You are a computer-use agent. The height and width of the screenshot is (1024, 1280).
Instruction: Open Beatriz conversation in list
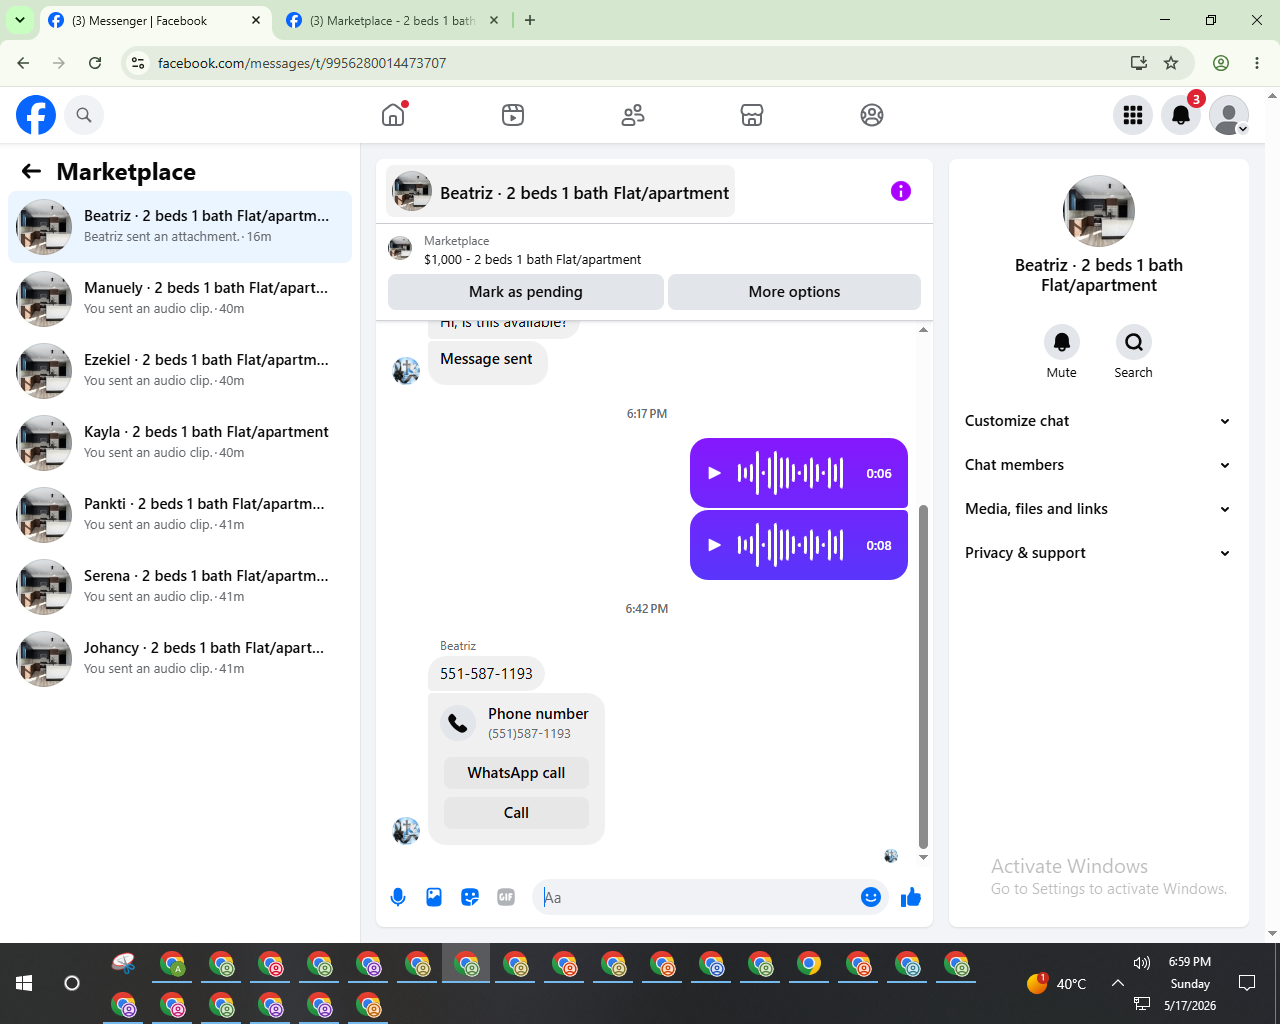[x=180, y=227]
